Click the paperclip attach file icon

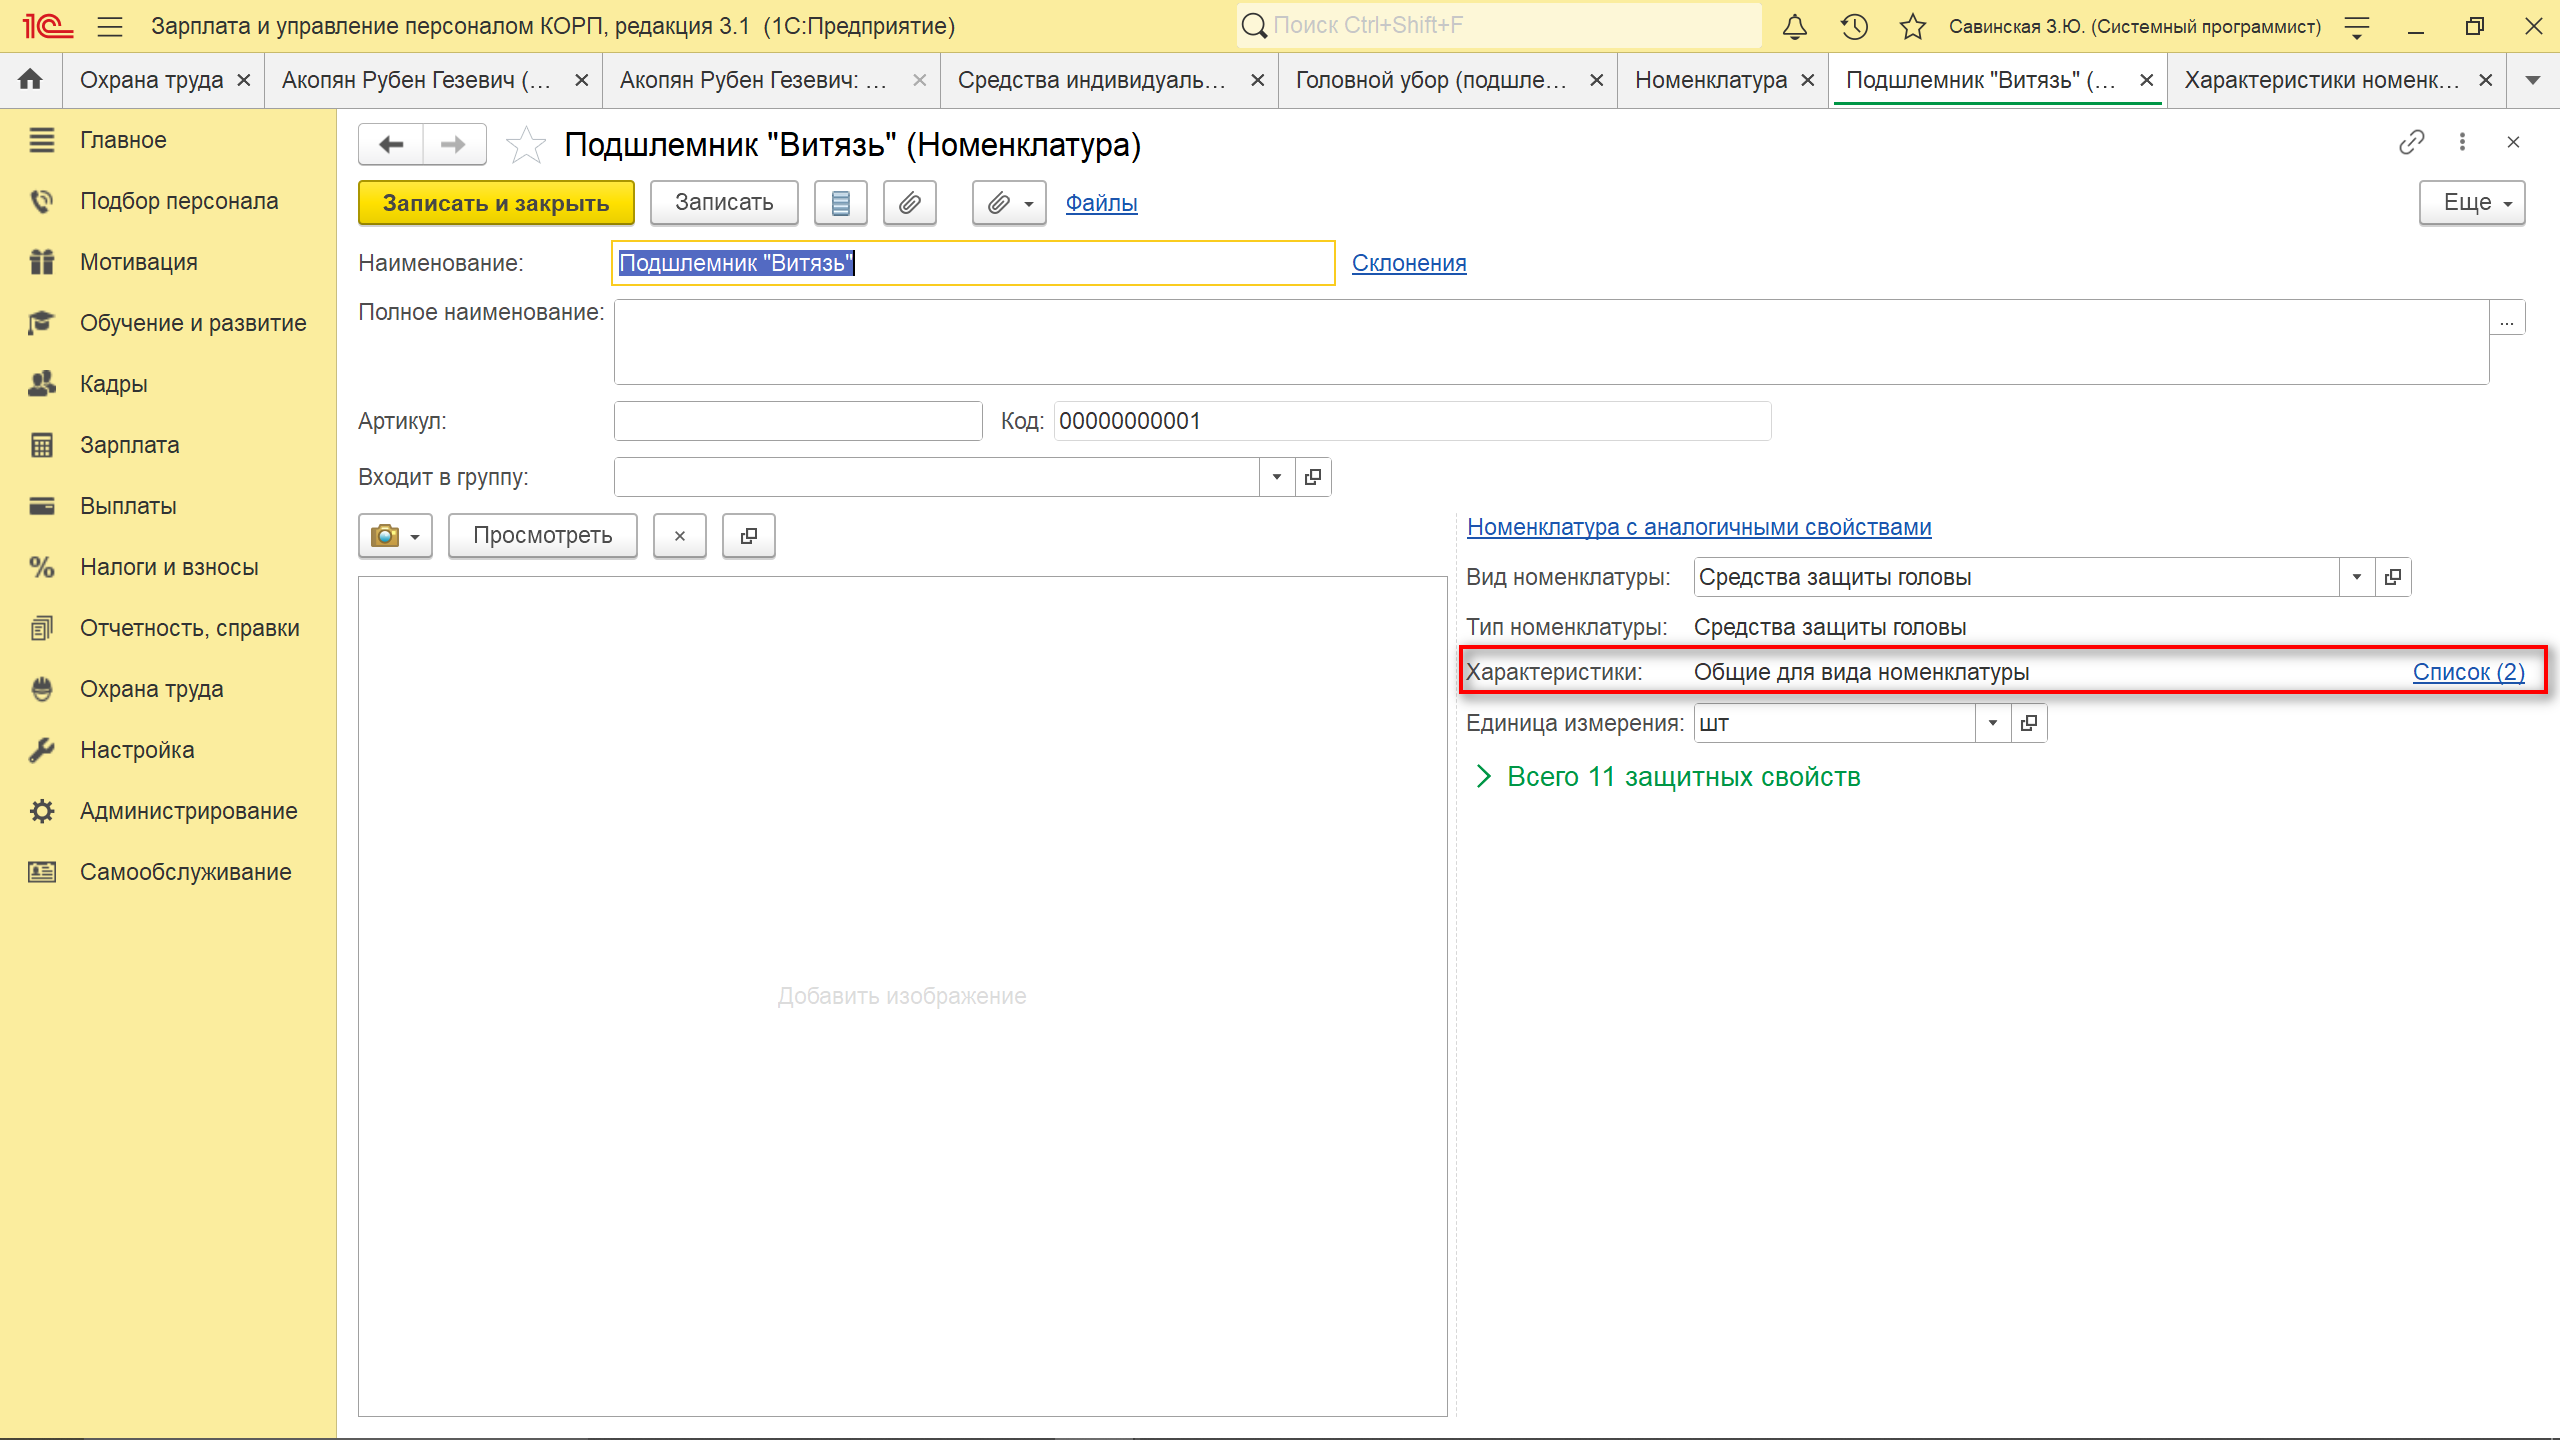click(x=909, y=203)
